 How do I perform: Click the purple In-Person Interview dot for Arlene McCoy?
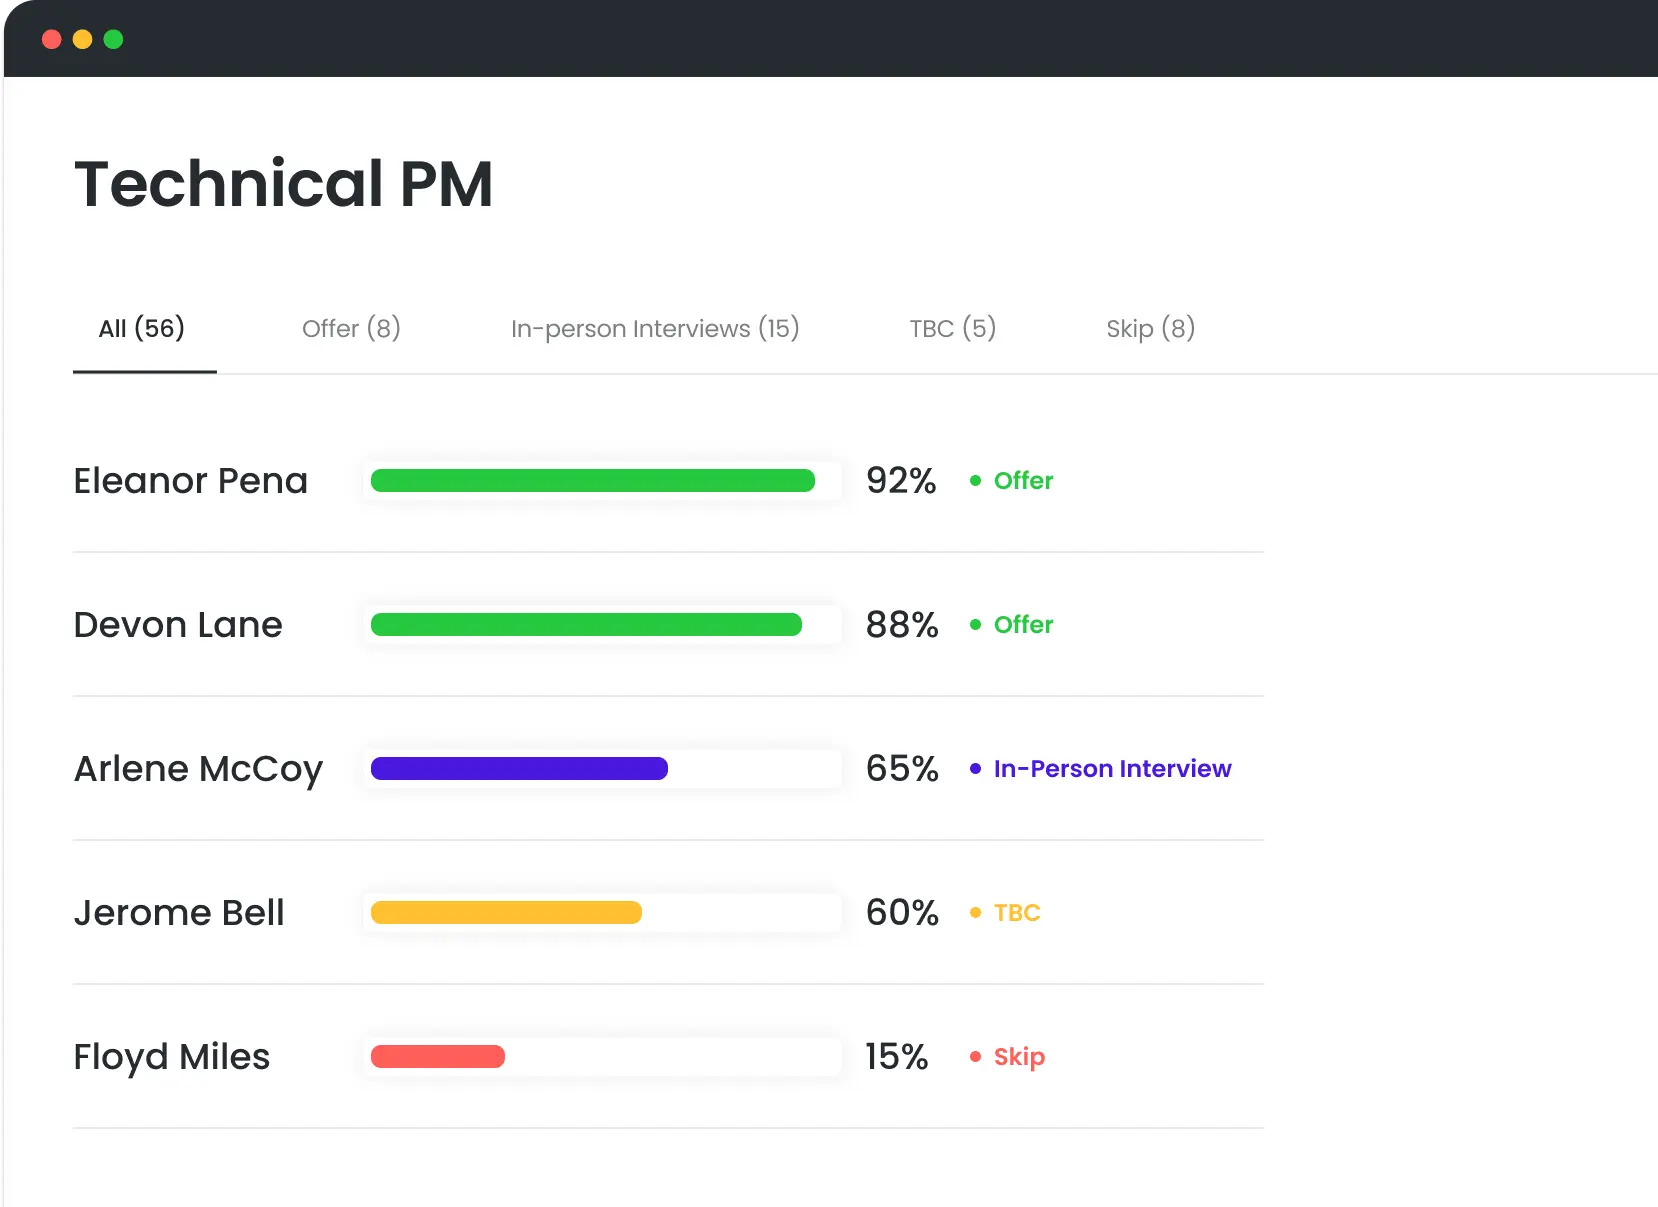976,769
